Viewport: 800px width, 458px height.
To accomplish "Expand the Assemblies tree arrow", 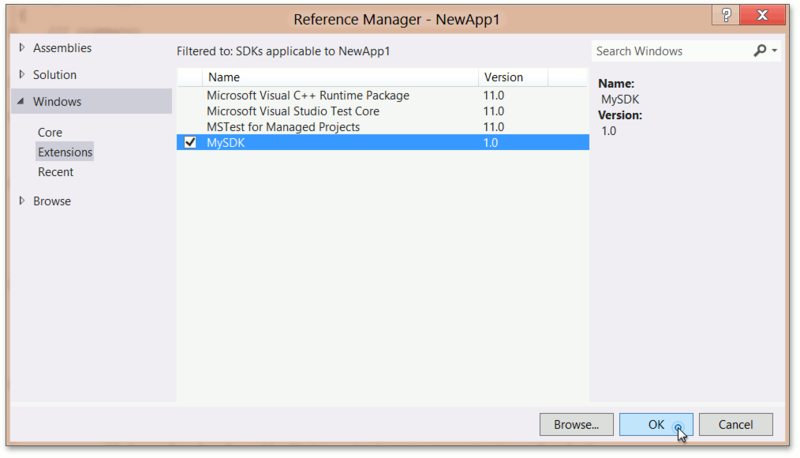I will pyautogui.click(x=21, y=47).
